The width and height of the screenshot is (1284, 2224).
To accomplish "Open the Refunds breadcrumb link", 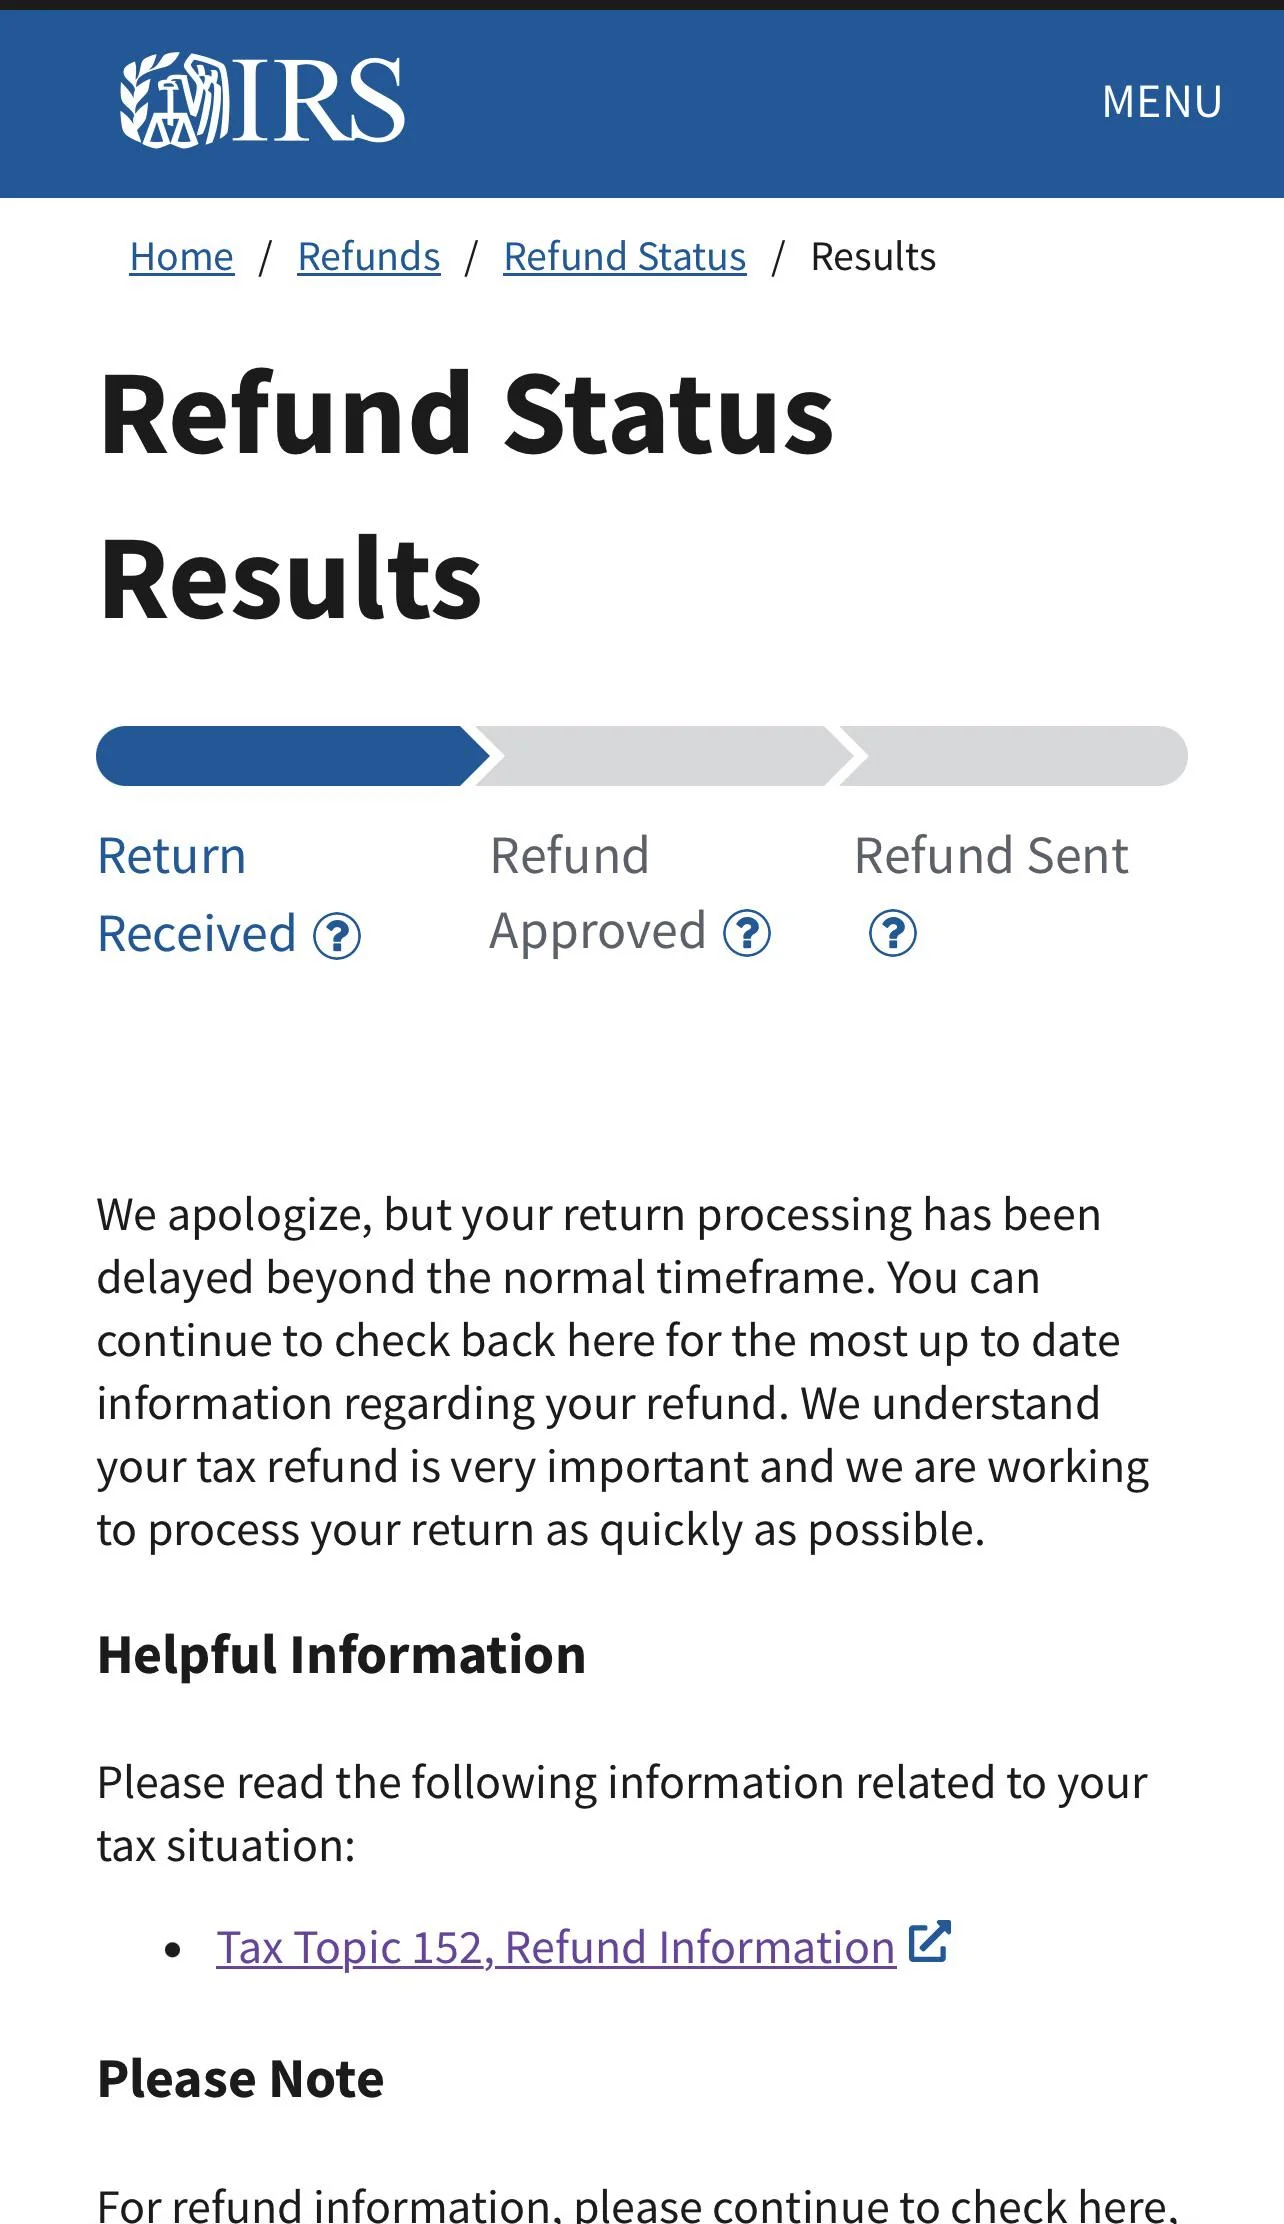I will (x=368, y=257).
